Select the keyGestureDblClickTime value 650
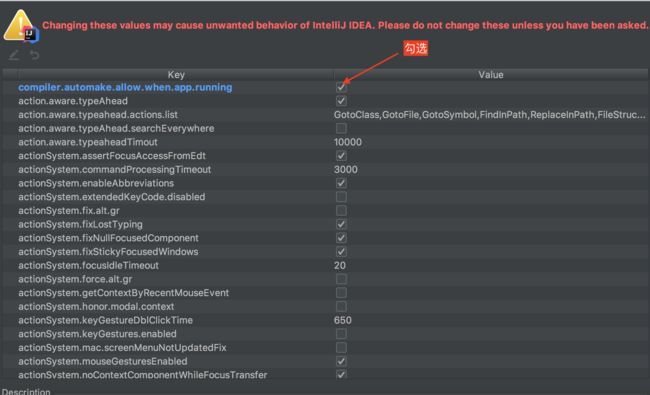This screenshot has width=650, height=395. (x=343, y=320)
